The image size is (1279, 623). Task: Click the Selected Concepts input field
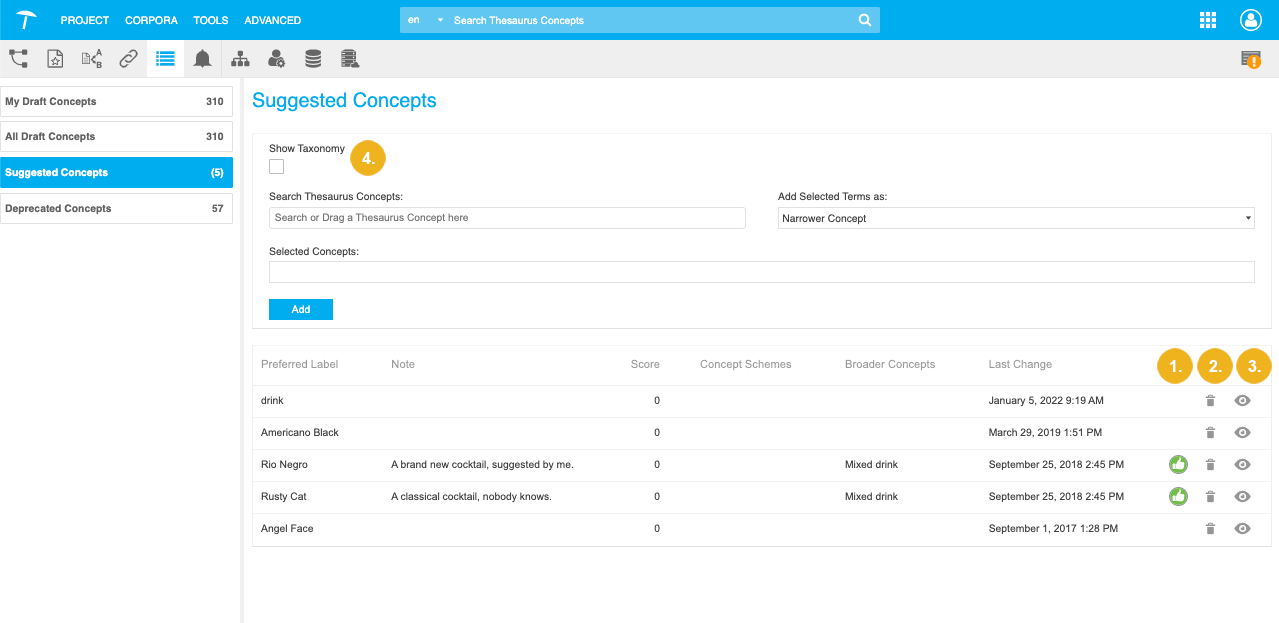point(761,272)
